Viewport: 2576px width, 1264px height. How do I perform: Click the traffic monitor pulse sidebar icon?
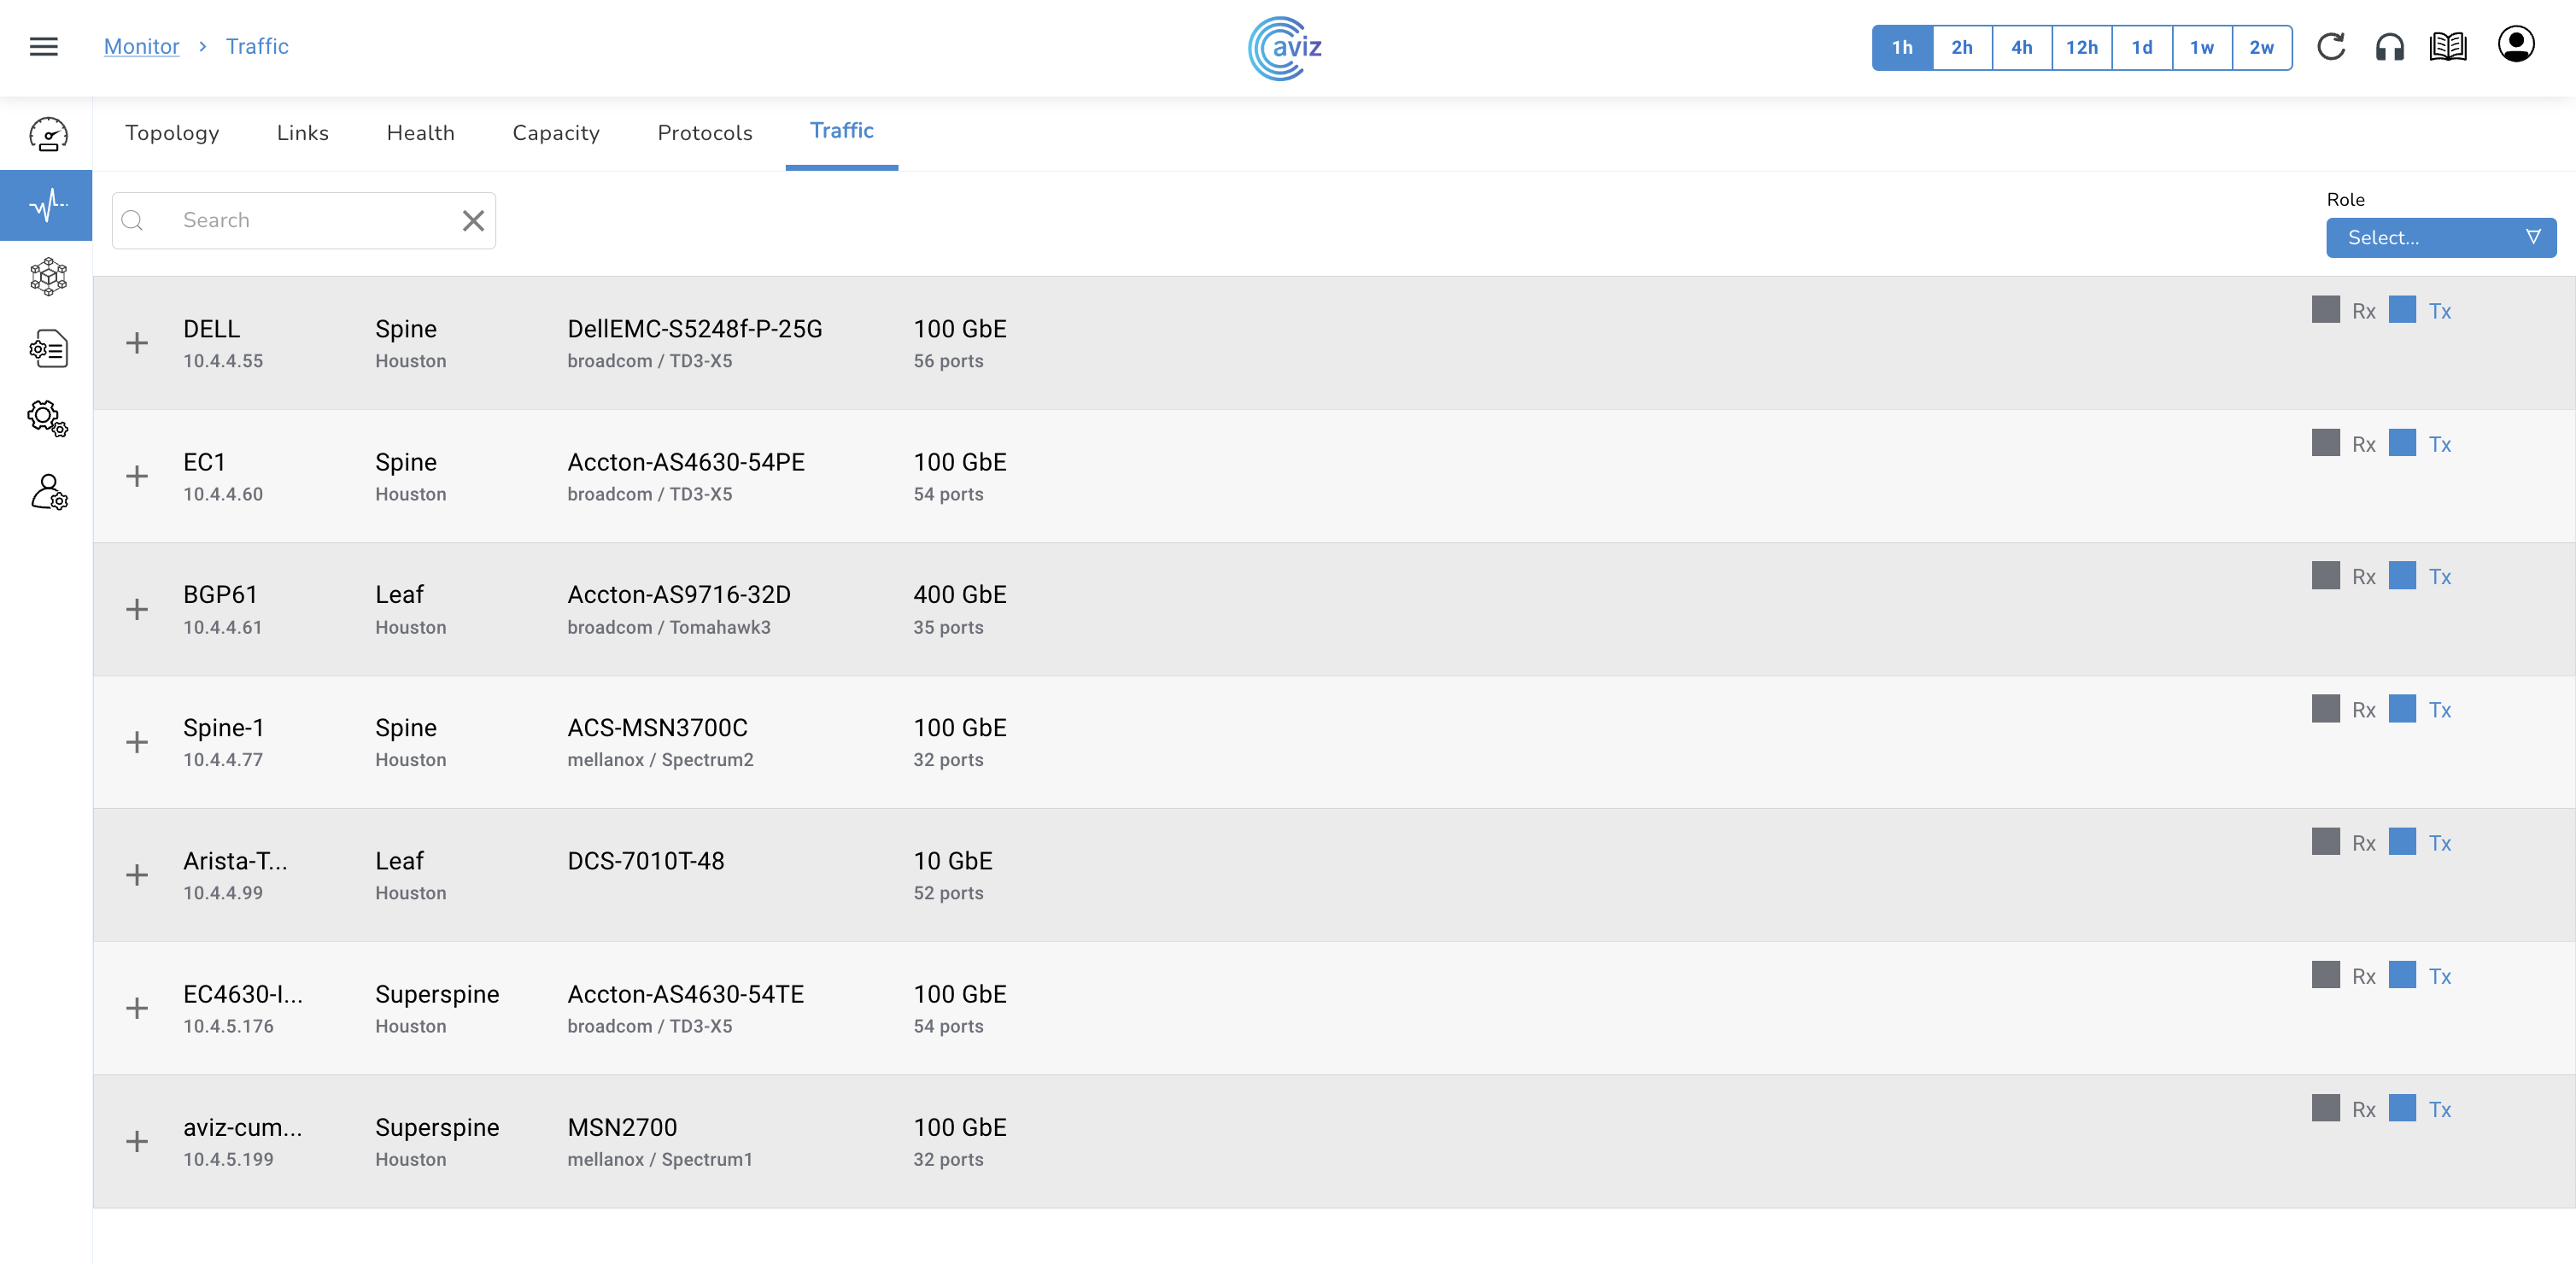click(47, 205)
